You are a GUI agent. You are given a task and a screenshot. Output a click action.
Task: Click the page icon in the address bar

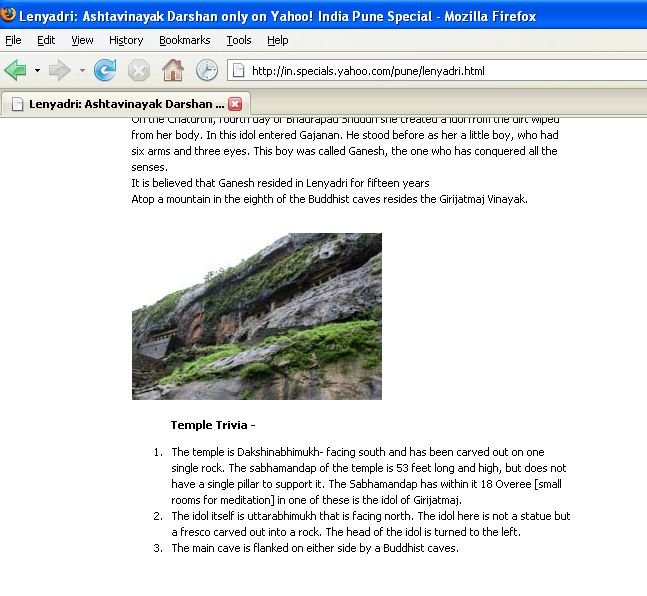238,71
